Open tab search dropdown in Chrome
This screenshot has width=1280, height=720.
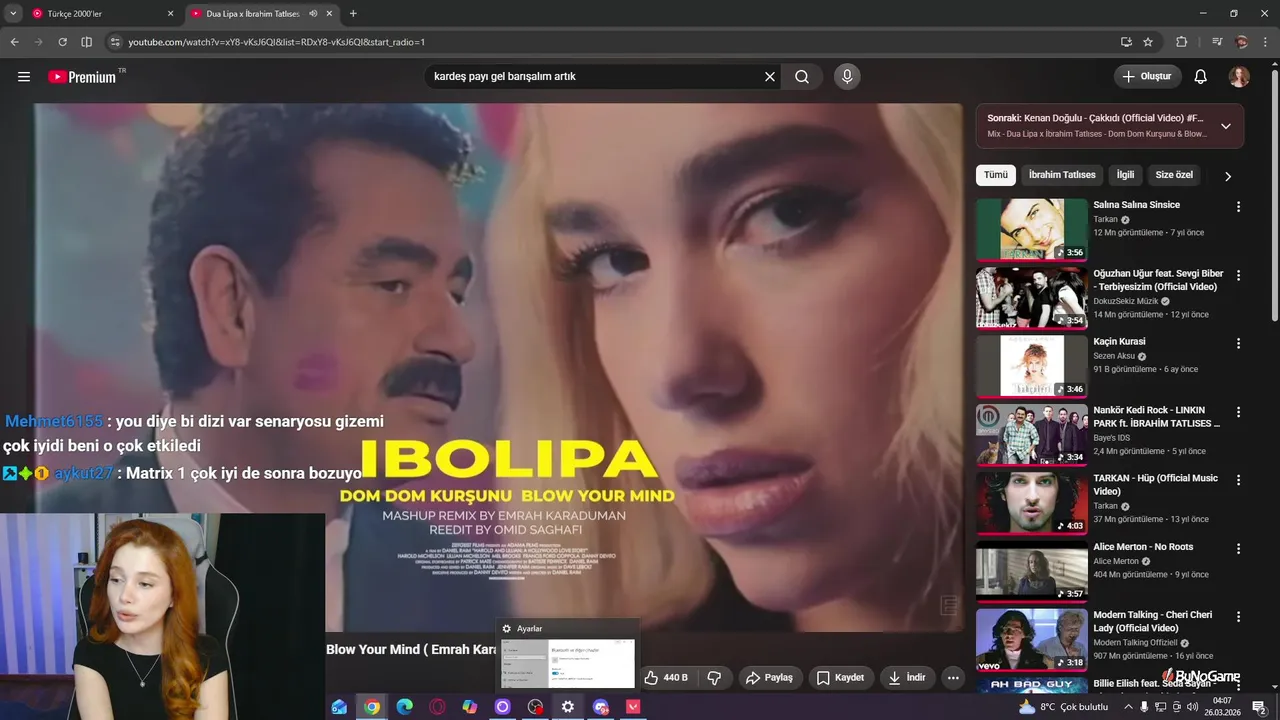(x=13, y=14)
